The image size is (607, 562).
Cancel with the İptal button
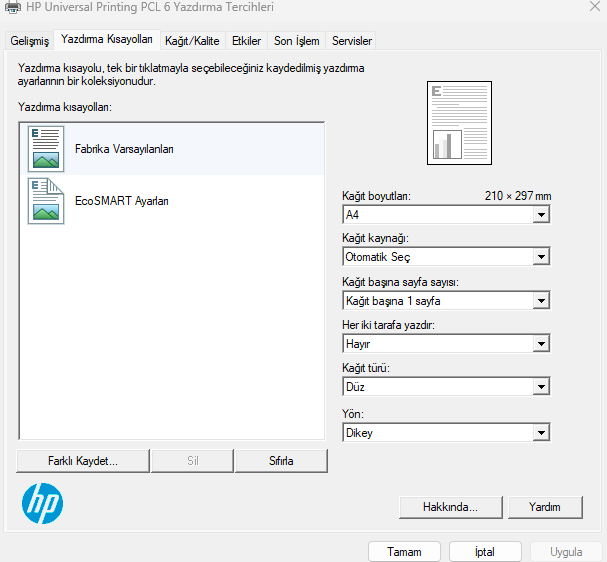[485, 551]
